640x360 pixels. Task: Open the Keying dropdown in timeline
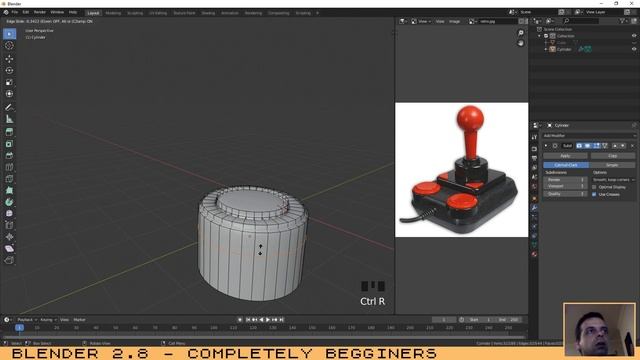(x=48, y=320)
